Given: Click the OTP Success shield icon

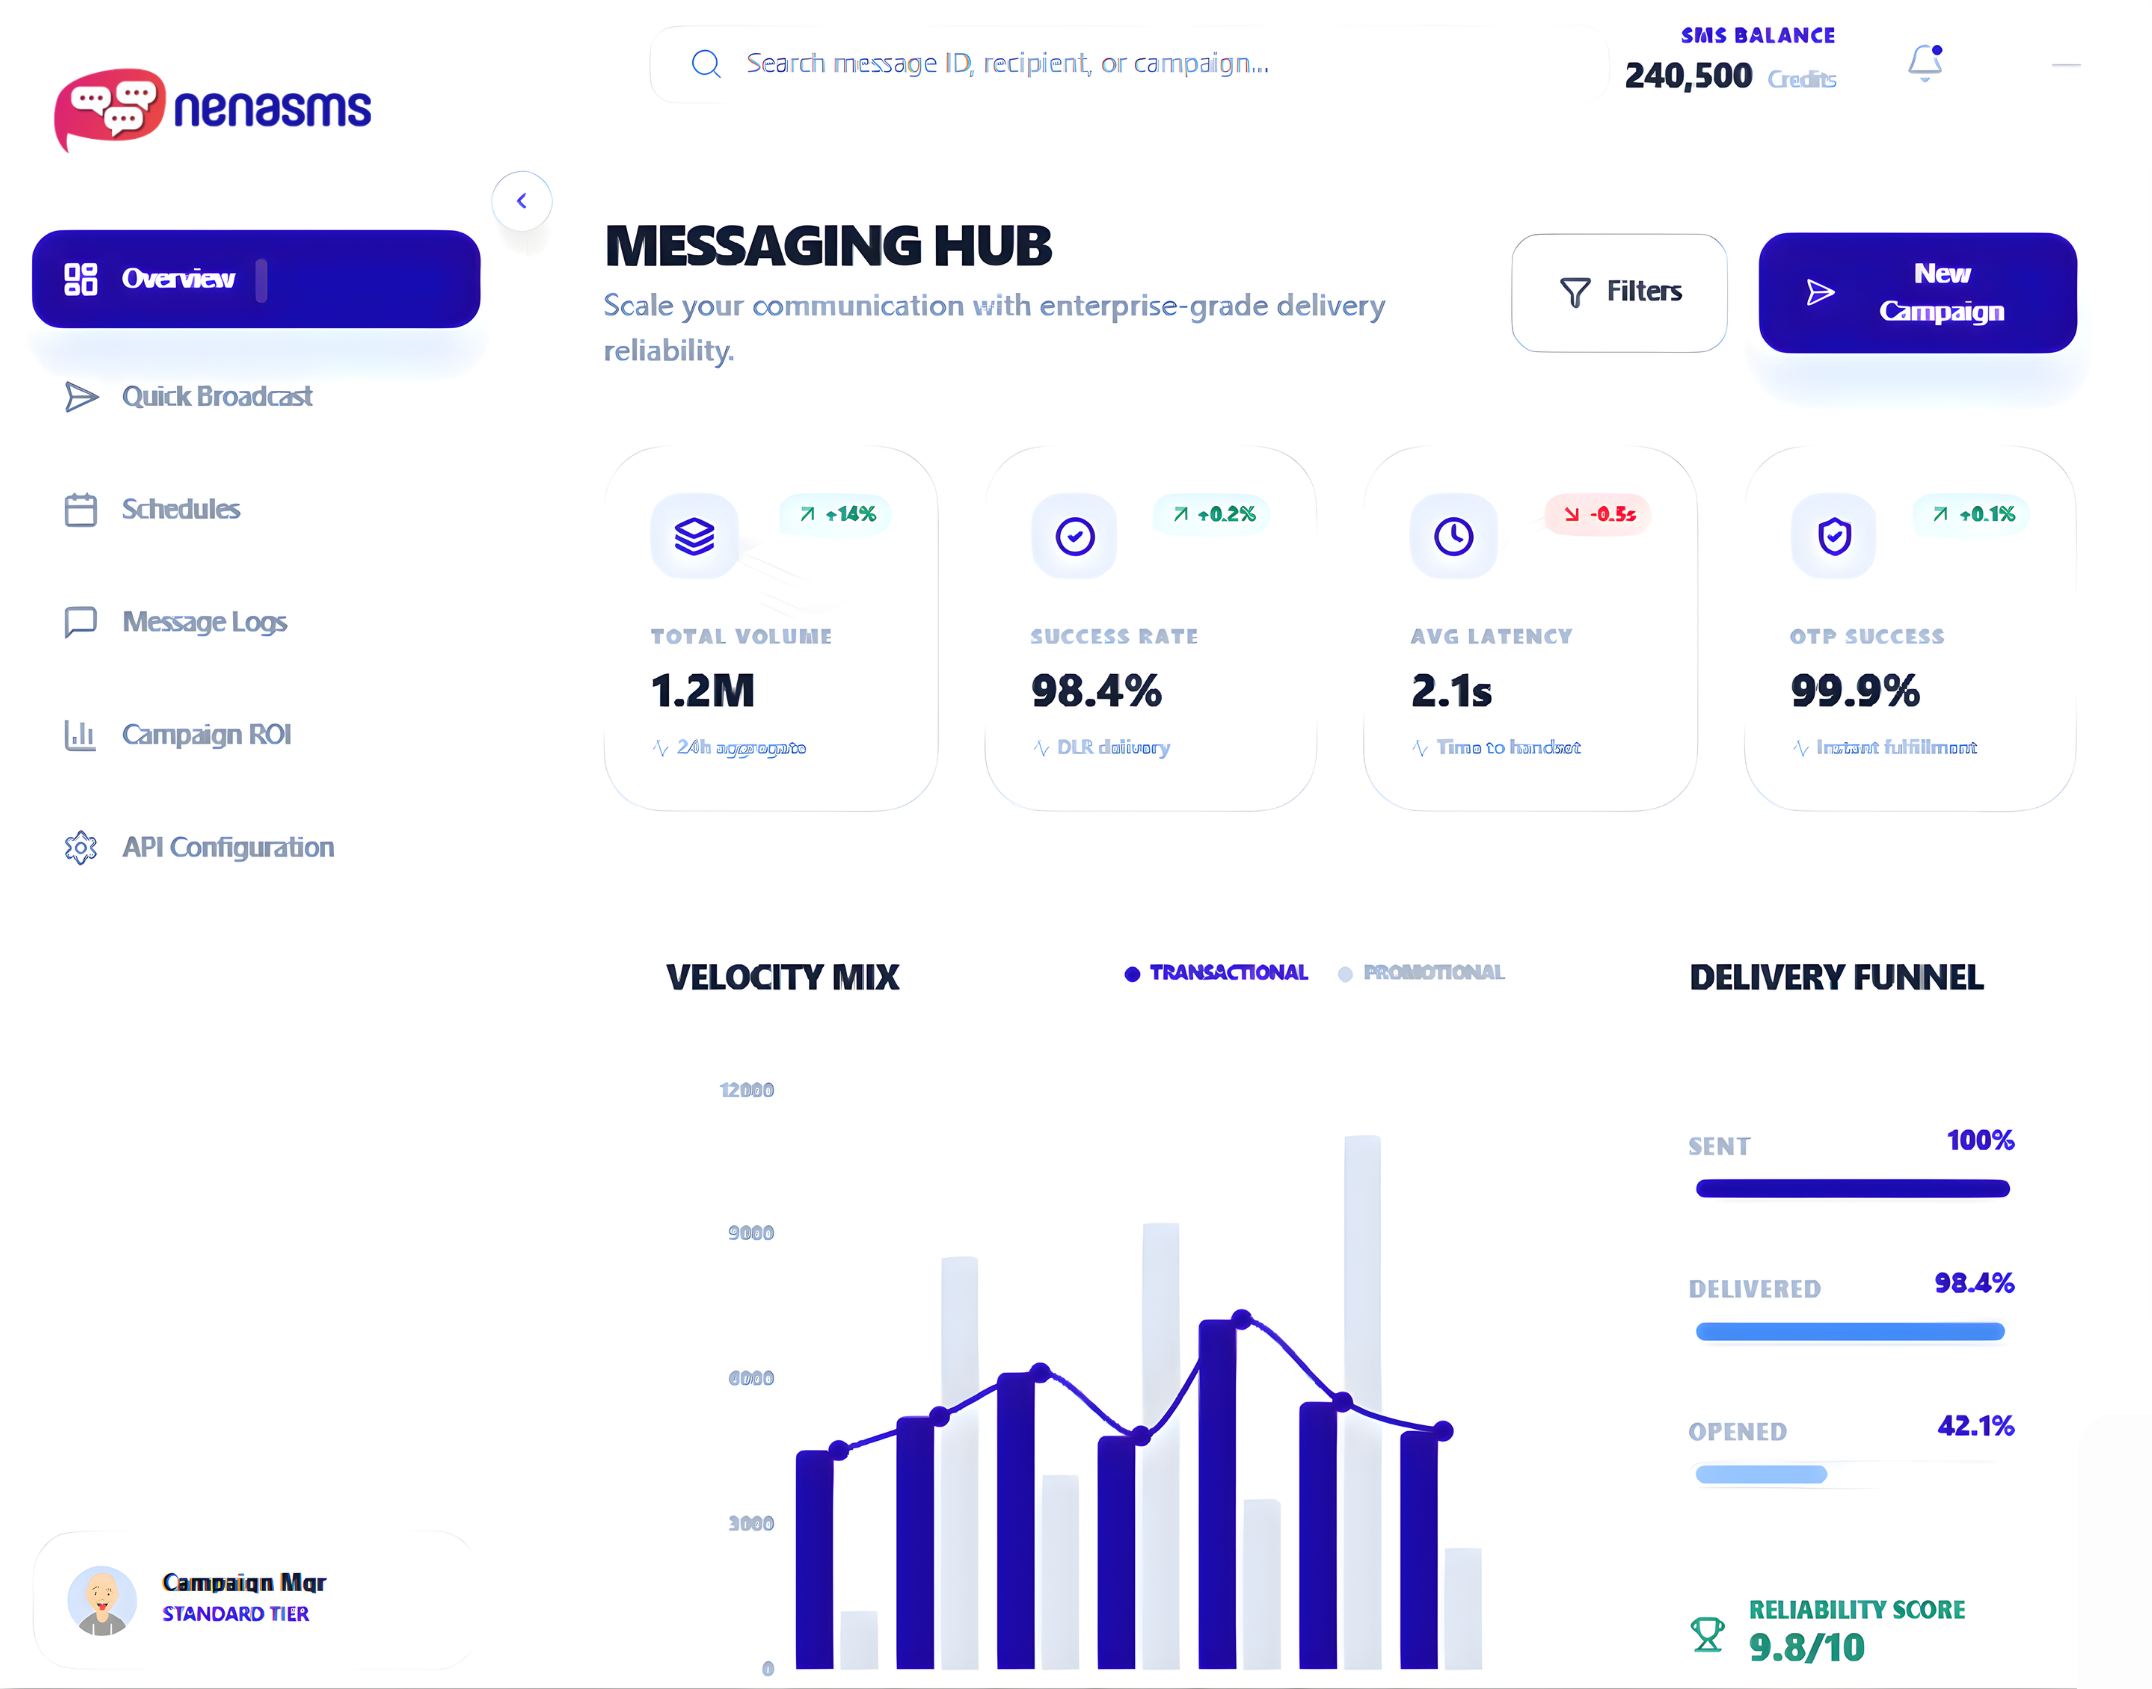Looking at the screenshot, I should pos(1832,536).
